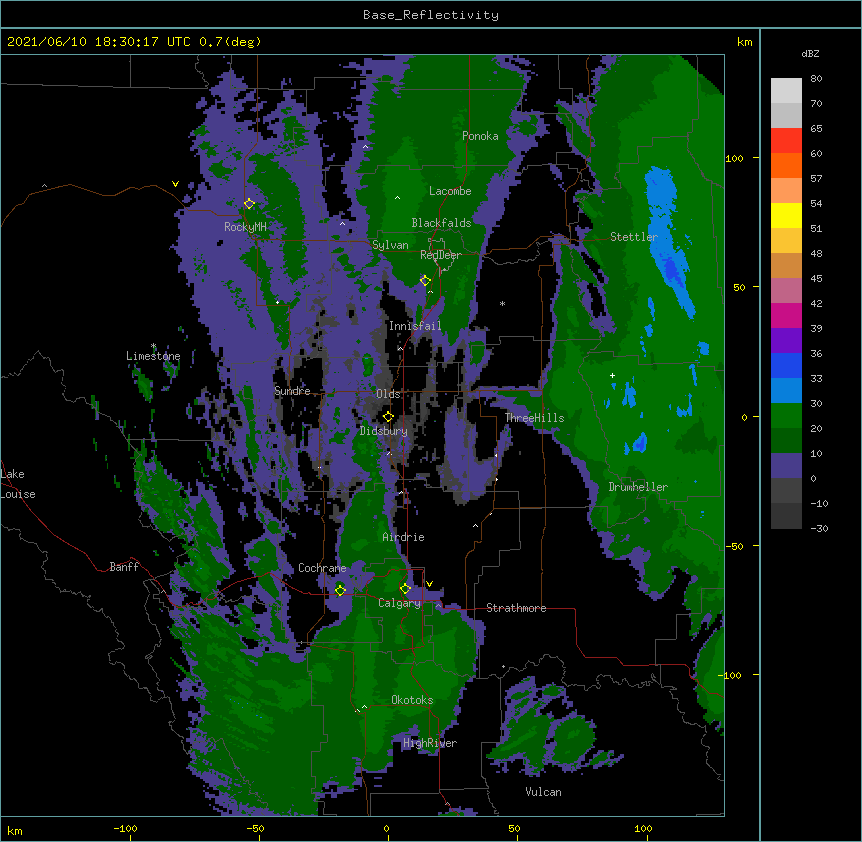Click the Strathmore town label
The image size is (862, 842).
point(516,608)
